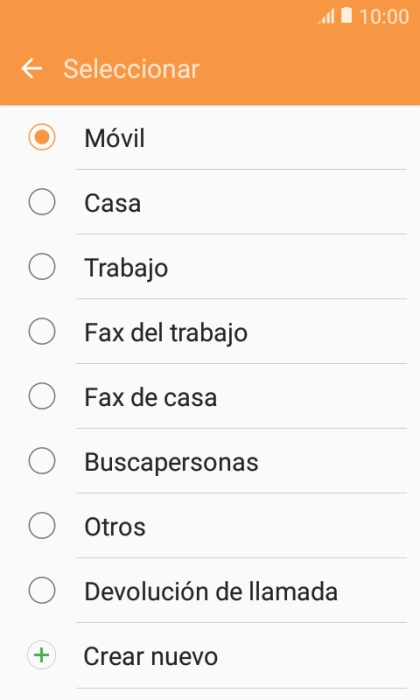The width and height of the screenshot is (420, 700).
Task: Tap the back arrow icon
Action: point(32,69)
